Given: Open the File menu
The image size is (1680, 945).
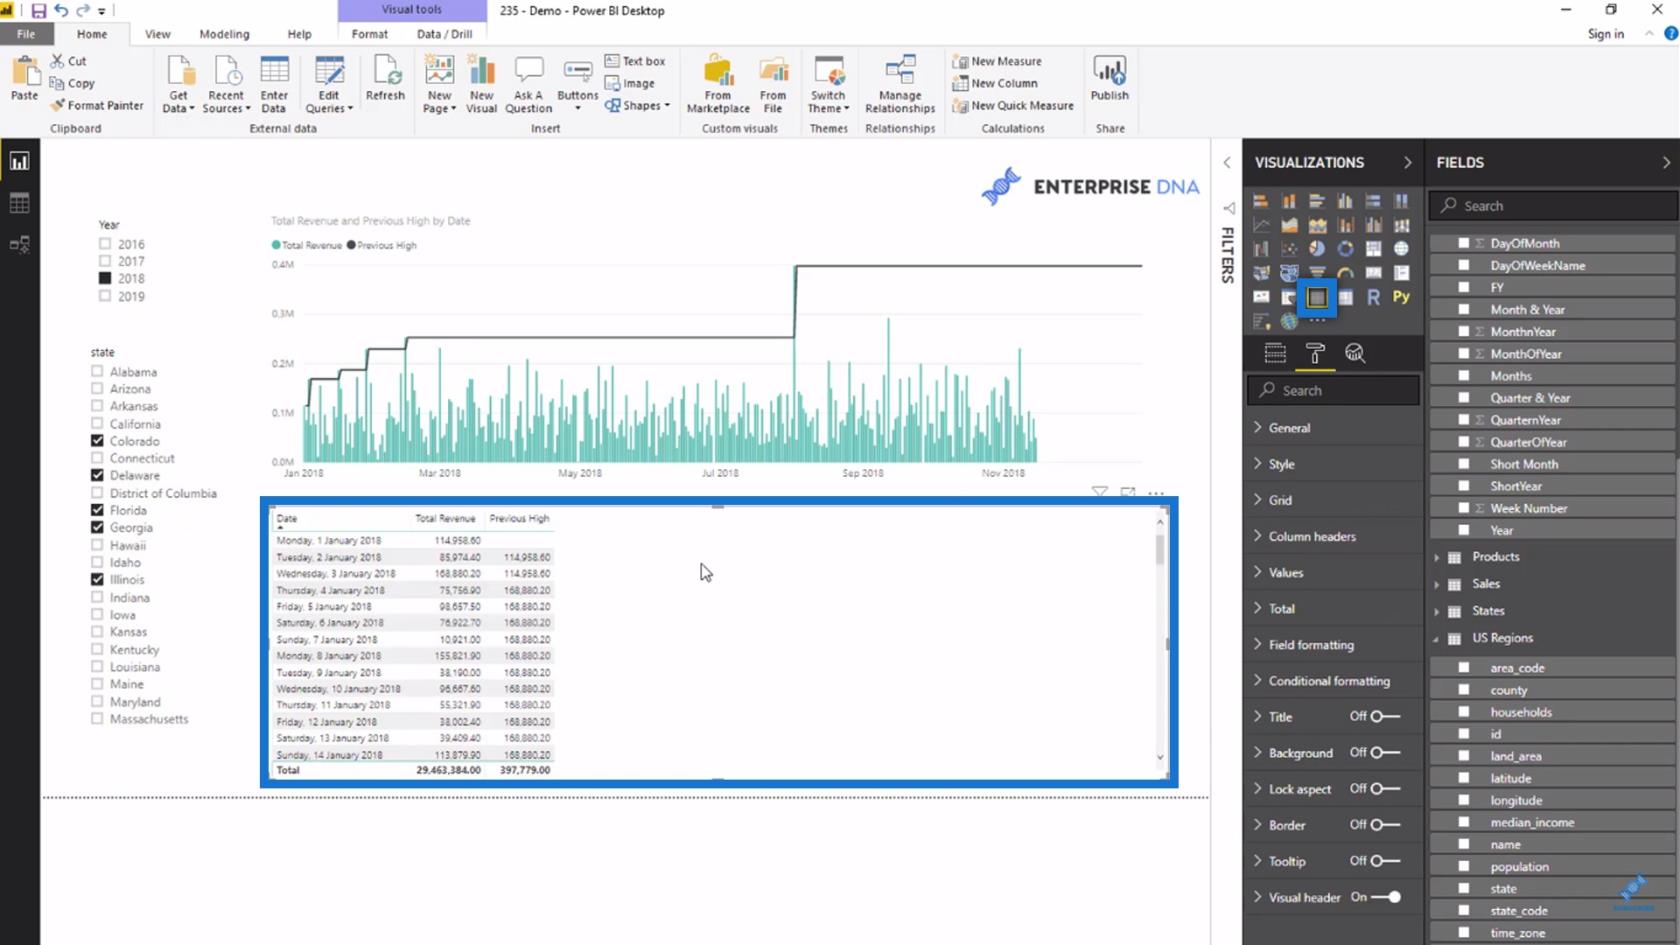Looking at the screenshot, I should point(26,34).
